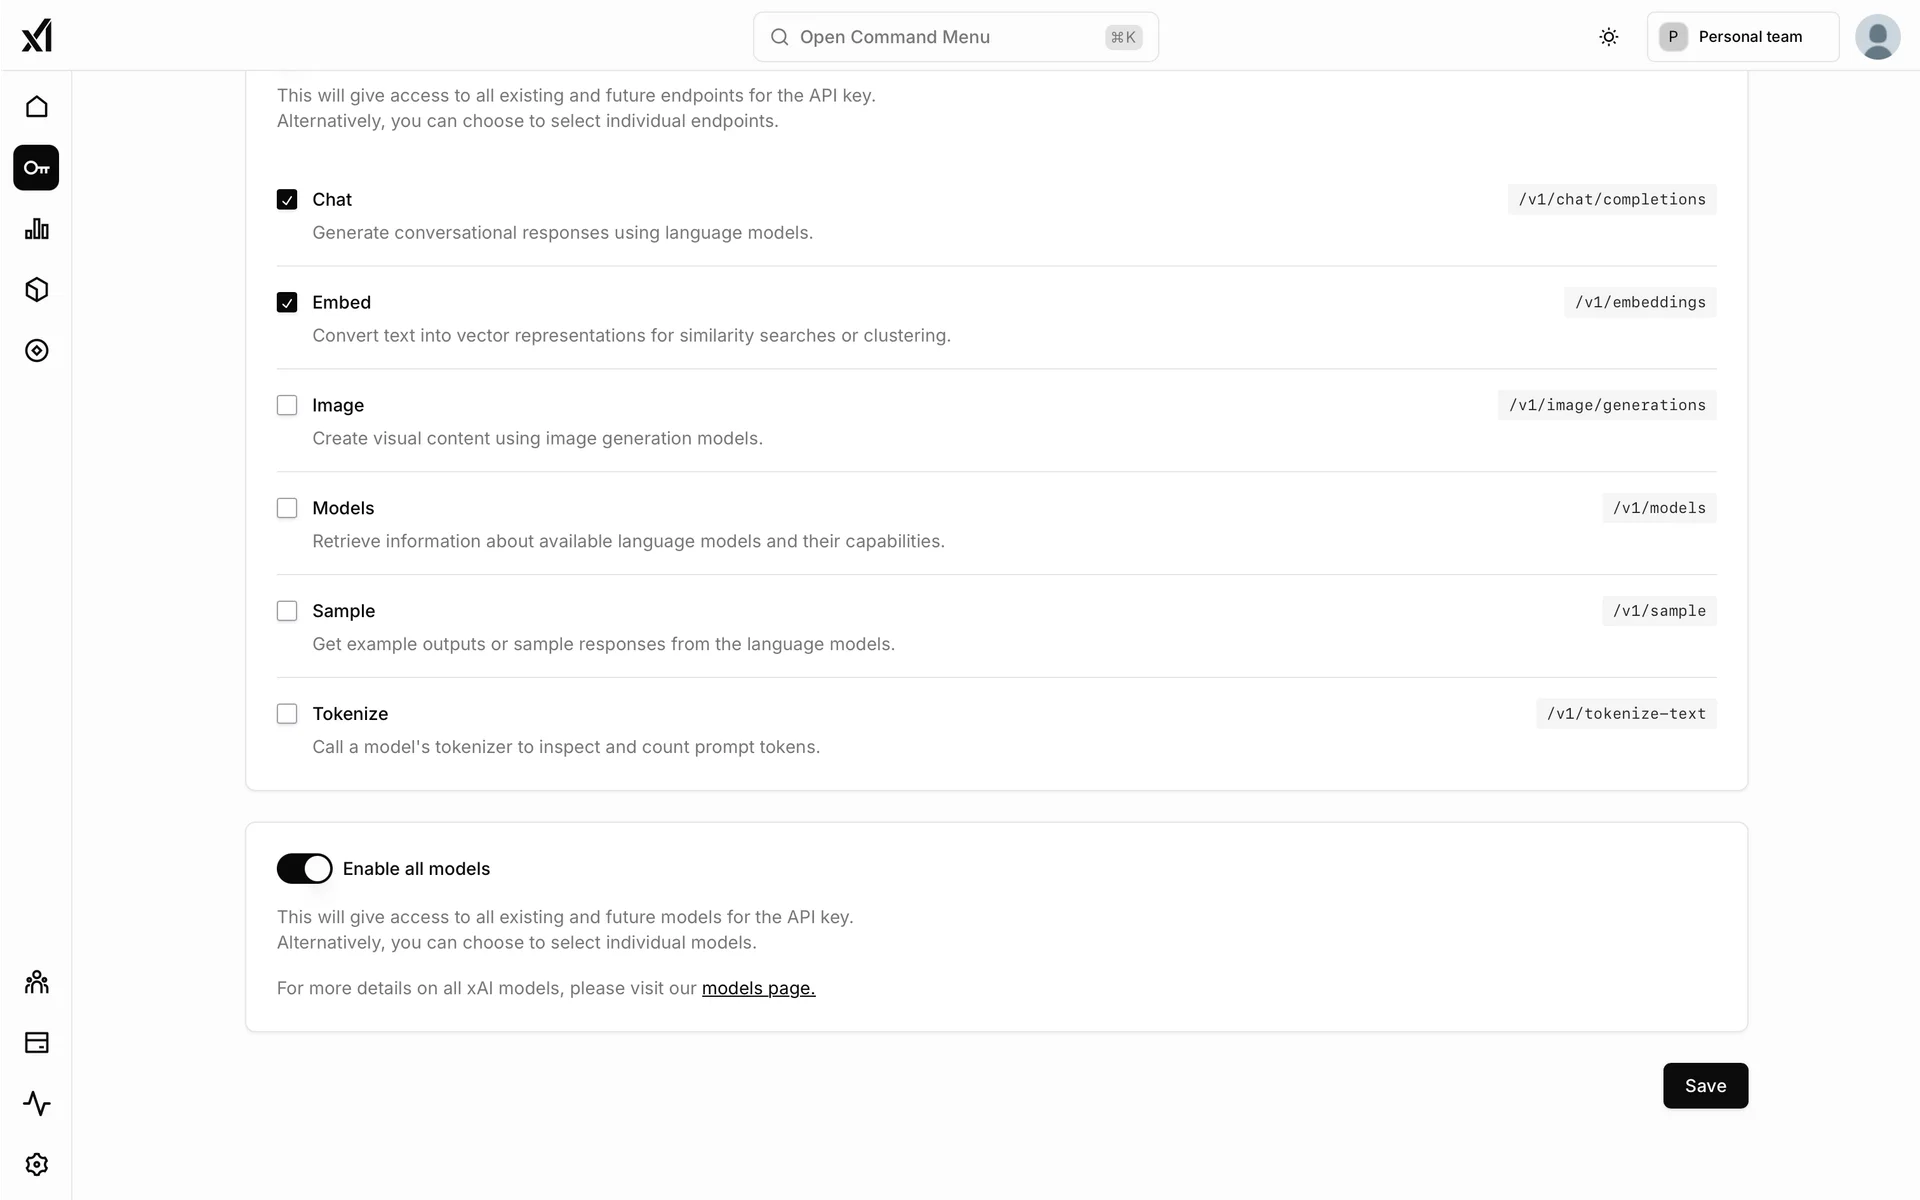Open the Personal team switcher
Image resolution: width=1920 pixels, height=1200 pixels.
[x=1742, y=37]
